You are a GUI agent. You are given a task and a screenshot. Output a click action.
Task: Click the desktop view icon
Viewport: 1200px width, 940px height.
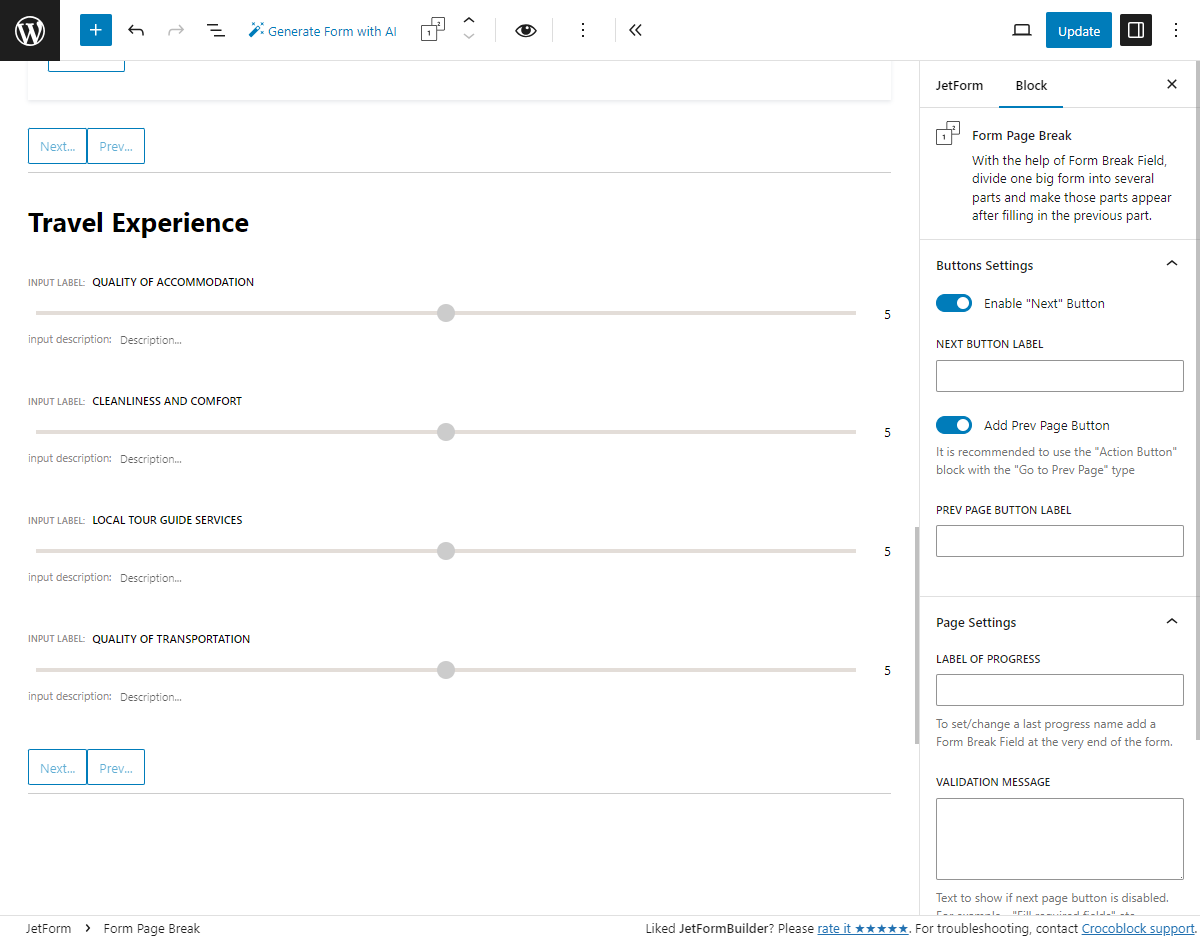tap(1021, 30)
